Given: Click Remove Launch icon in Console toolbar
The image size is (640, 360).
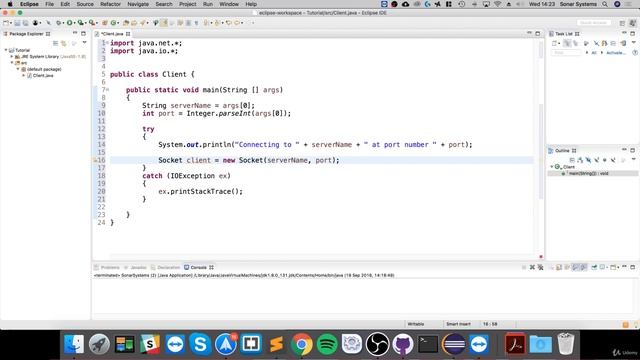Looking at the screenshot, I should pos(532,267).
